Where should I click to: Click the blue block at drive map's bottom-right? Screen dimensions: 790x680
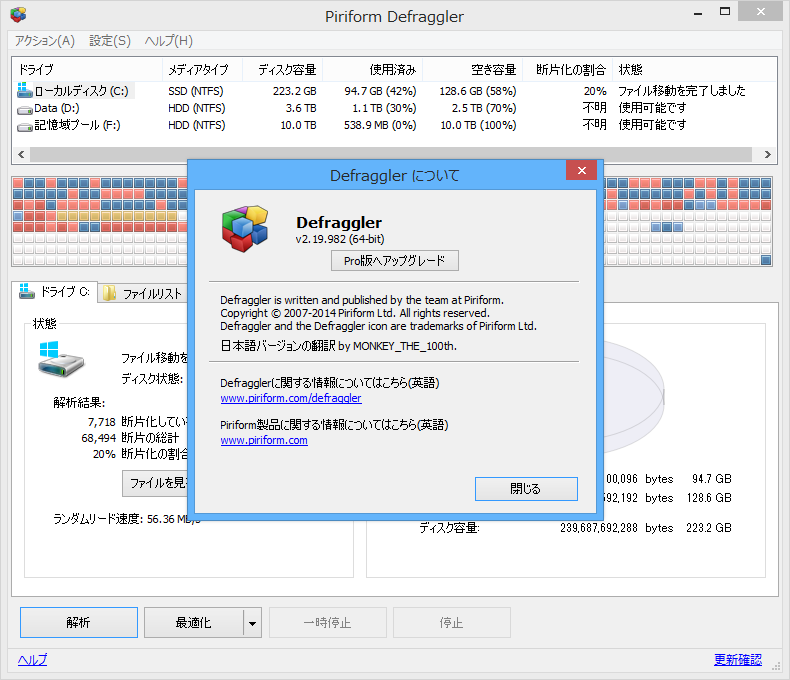pos(766,260)
